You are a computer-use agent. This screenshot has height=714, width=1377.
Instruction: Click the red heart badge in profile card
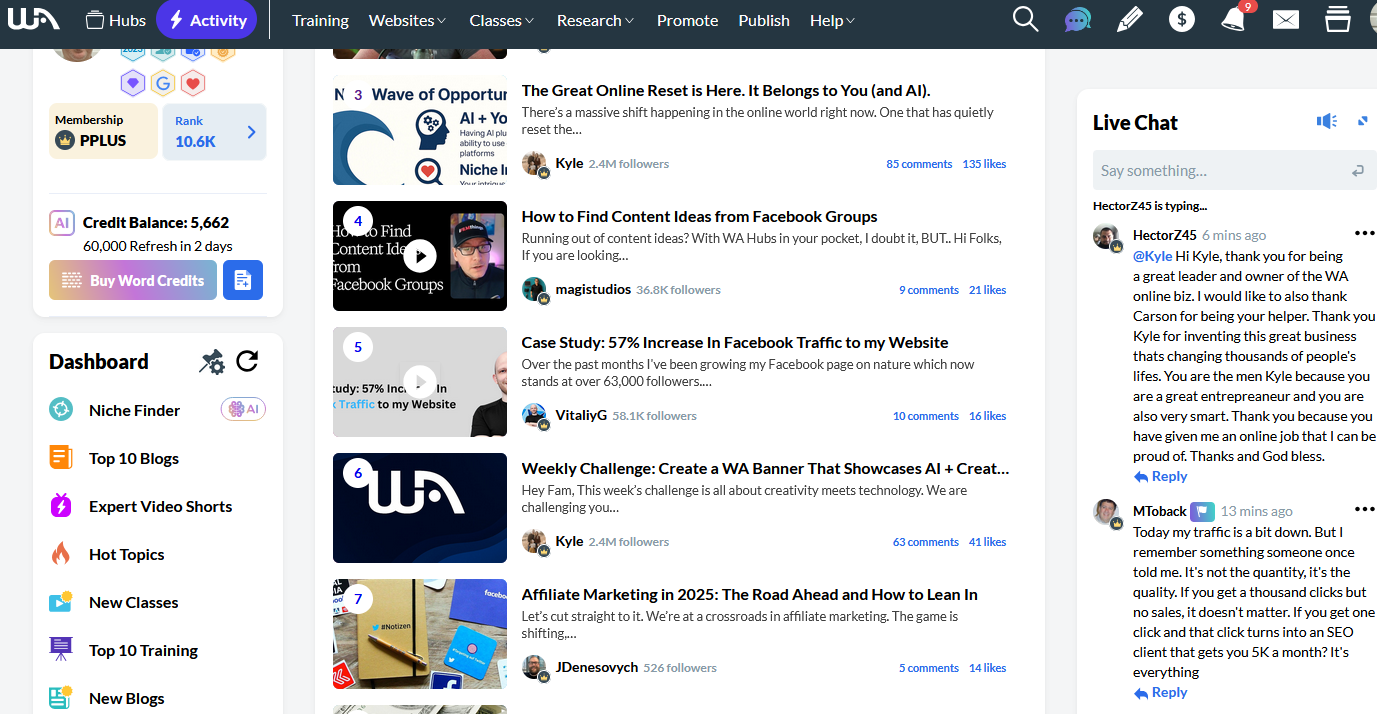pos(193,83)
